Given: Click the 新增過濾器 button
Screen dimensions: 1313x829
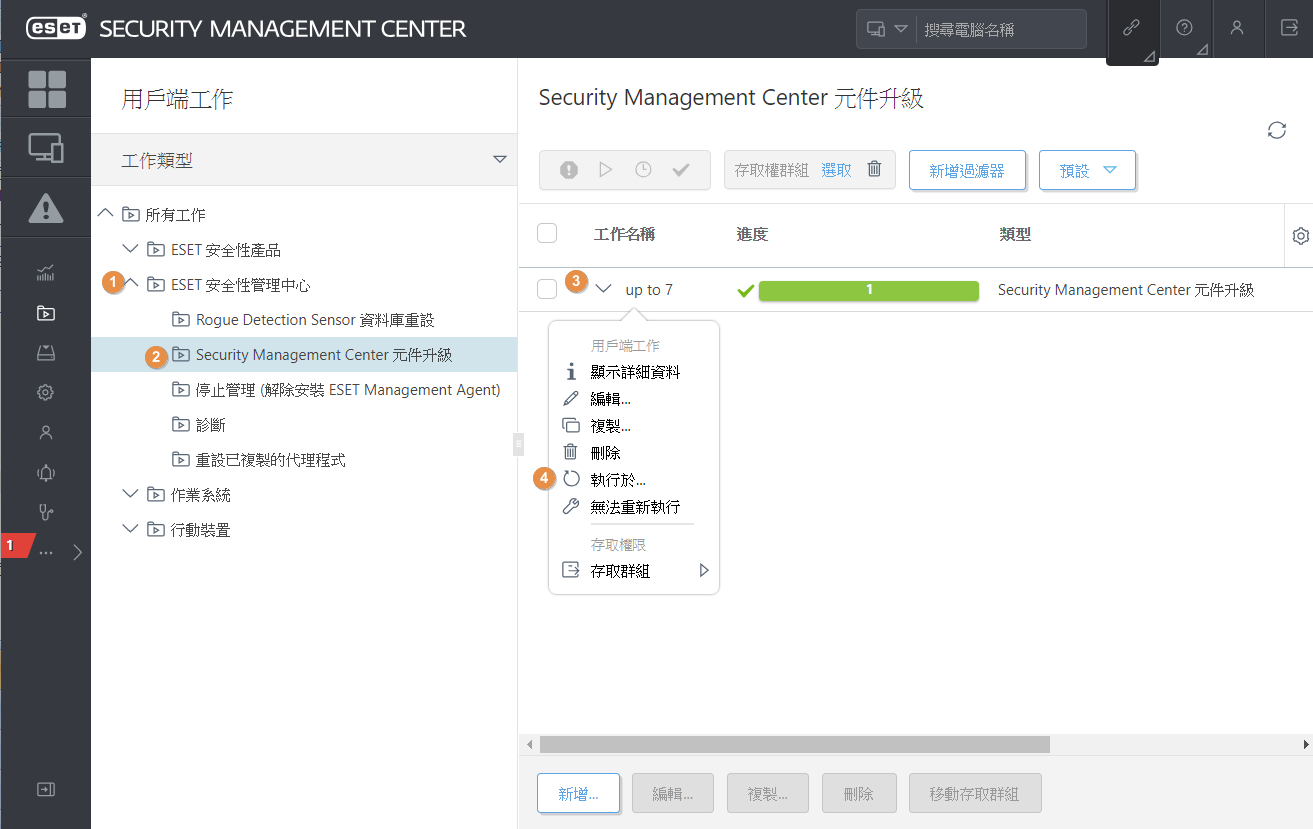Looking at the screenshot, I should tap(967, 170).
